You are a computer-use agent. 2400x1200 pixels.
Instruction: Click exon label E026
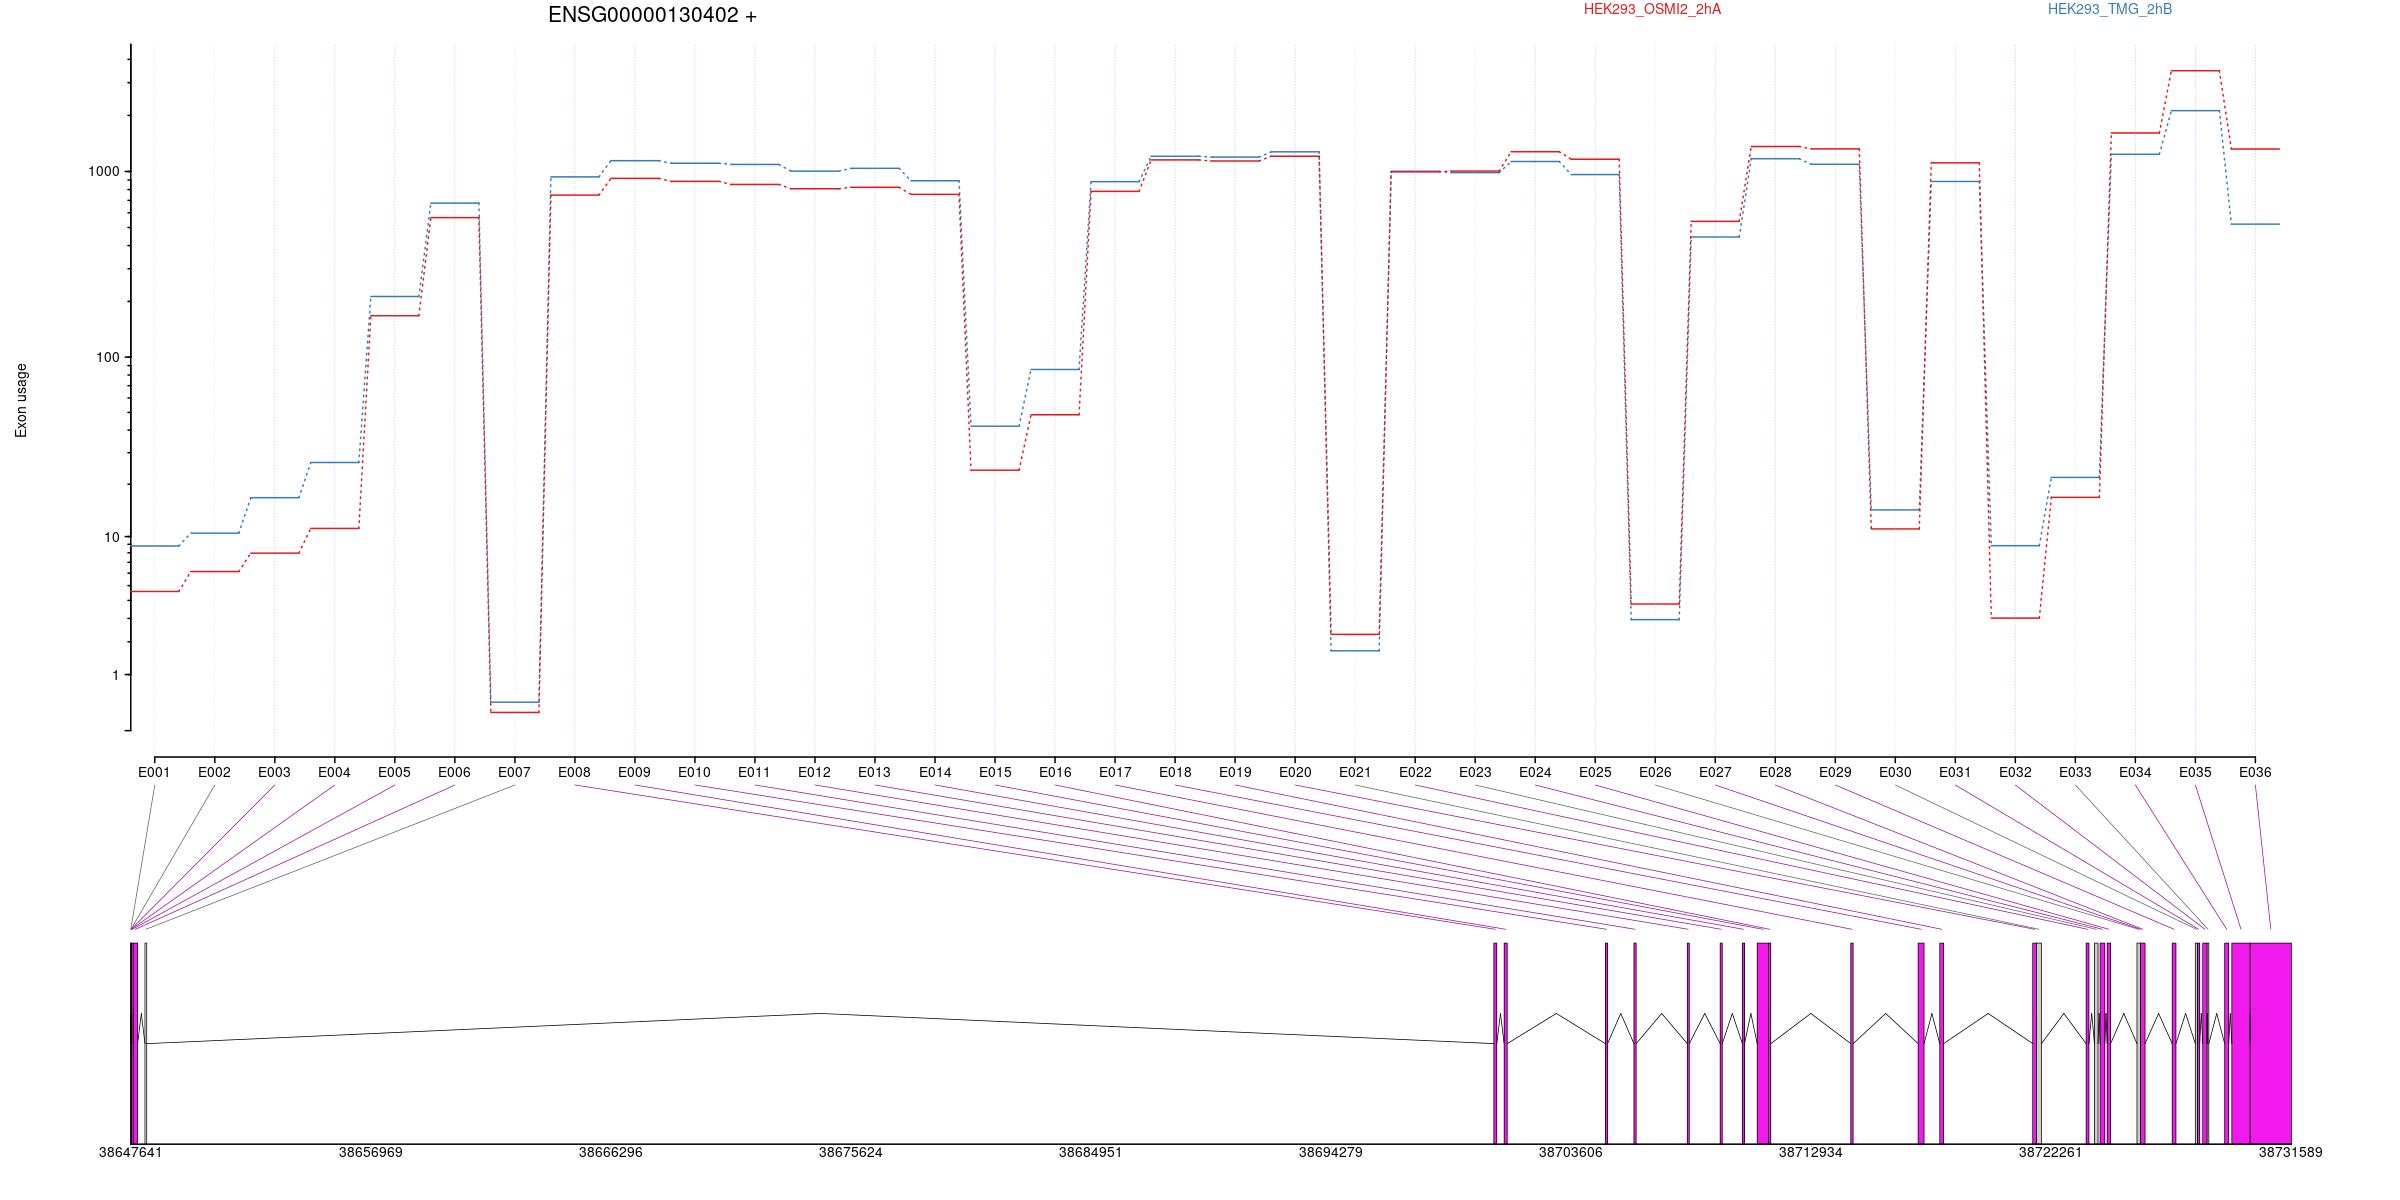(1655, 772)
